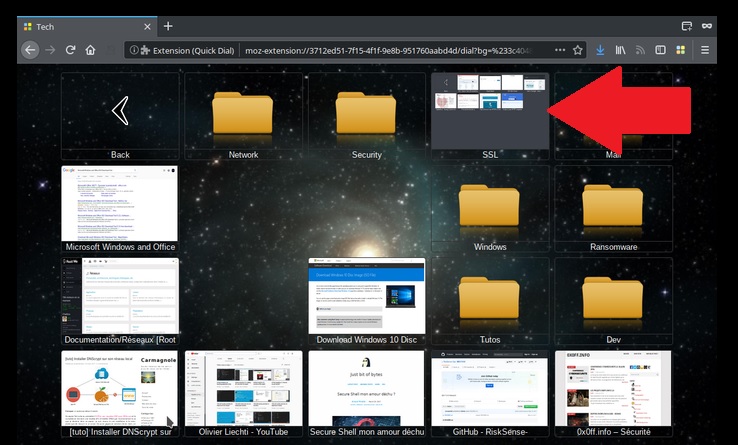Go back using the Back dial tile

point(120,111)
